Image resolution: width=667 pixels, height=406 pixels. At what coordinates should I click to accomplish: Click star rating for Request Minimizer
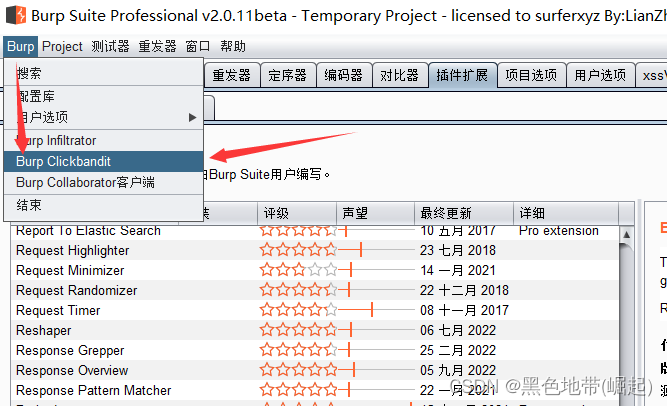(299, 271)
